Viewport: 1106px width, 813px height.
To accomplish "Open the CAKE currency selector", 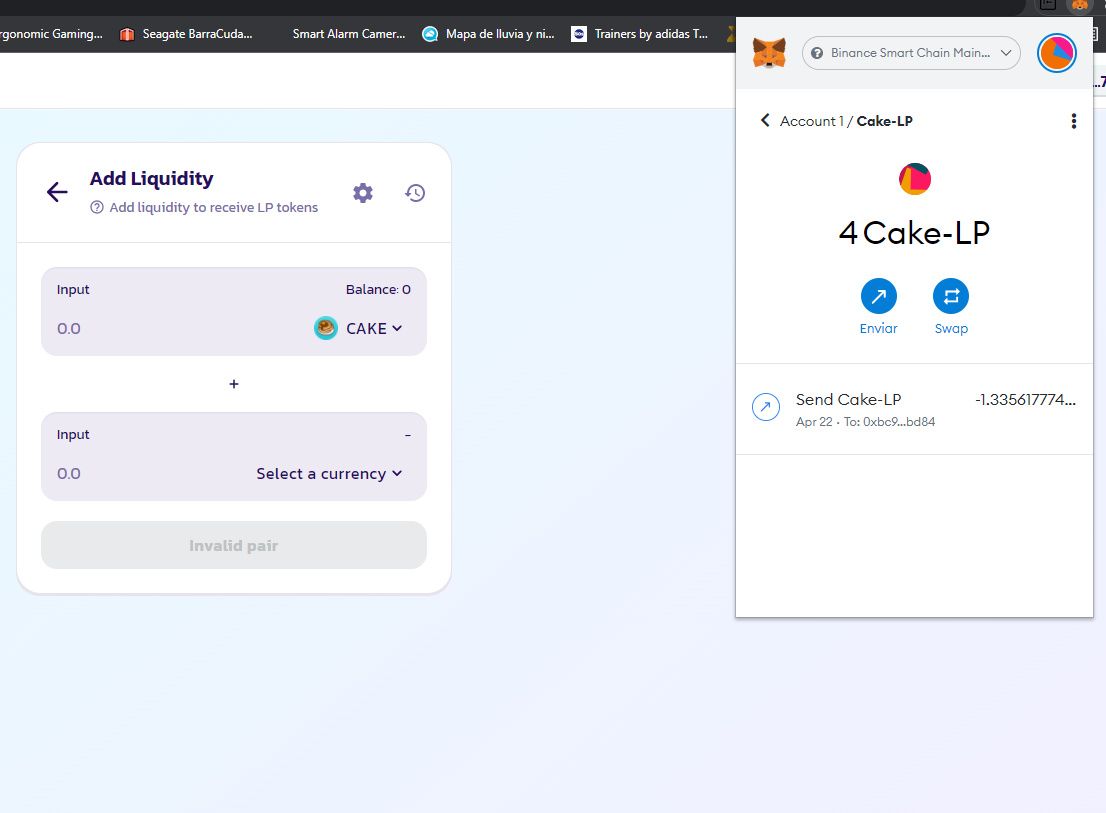I will pos(359,328).
